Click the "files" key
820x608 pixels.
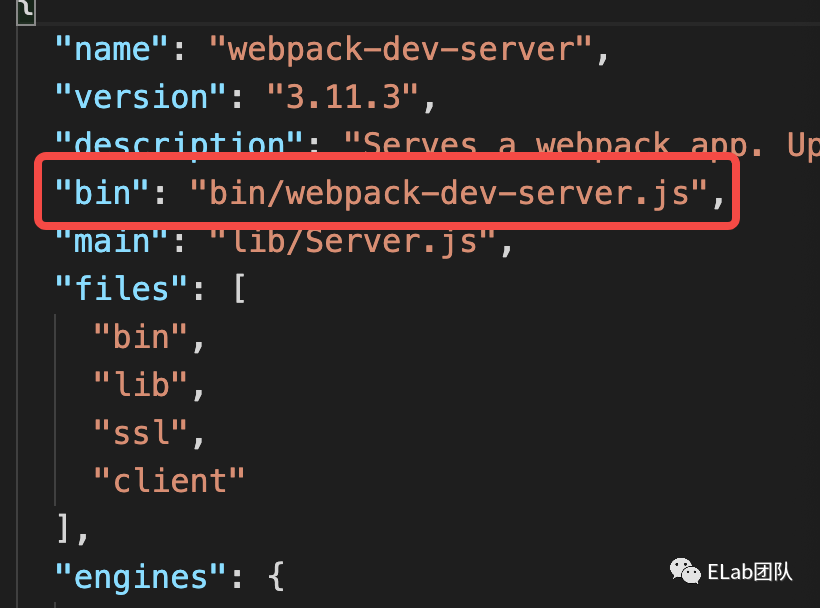121,289
